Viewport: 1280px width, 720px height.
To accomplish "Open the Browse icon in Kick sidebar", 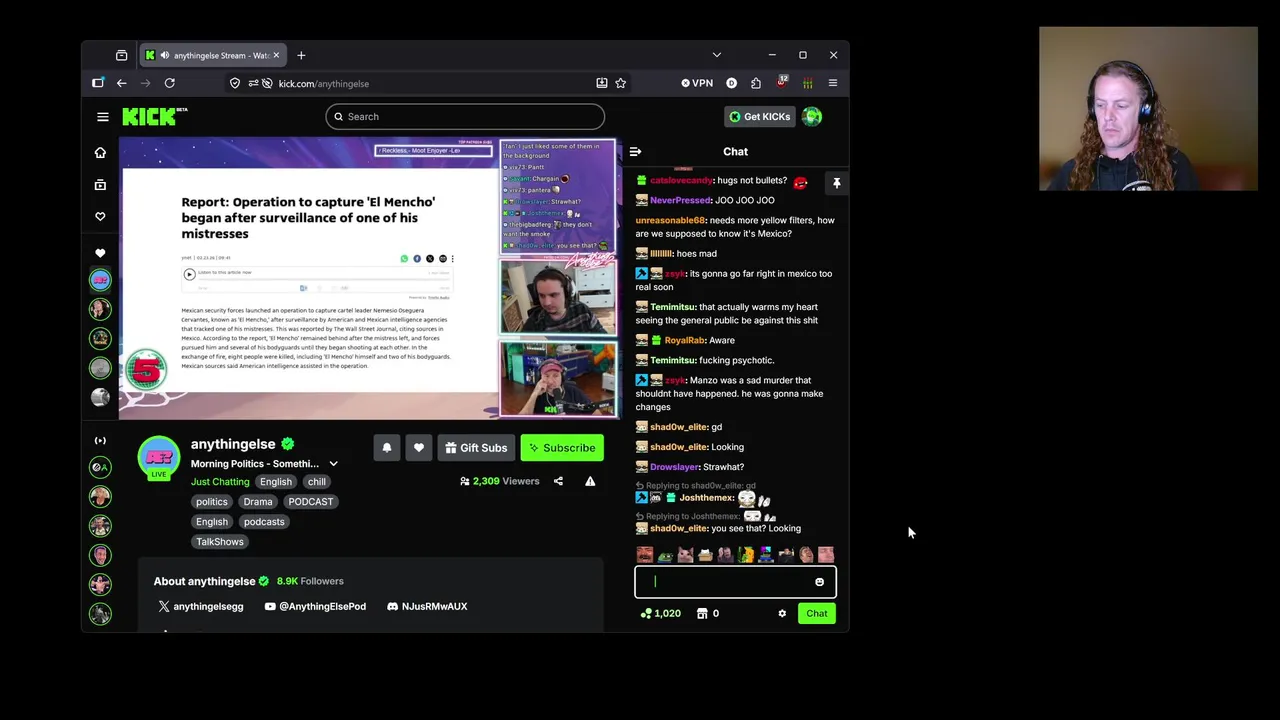I will point(100,185).
